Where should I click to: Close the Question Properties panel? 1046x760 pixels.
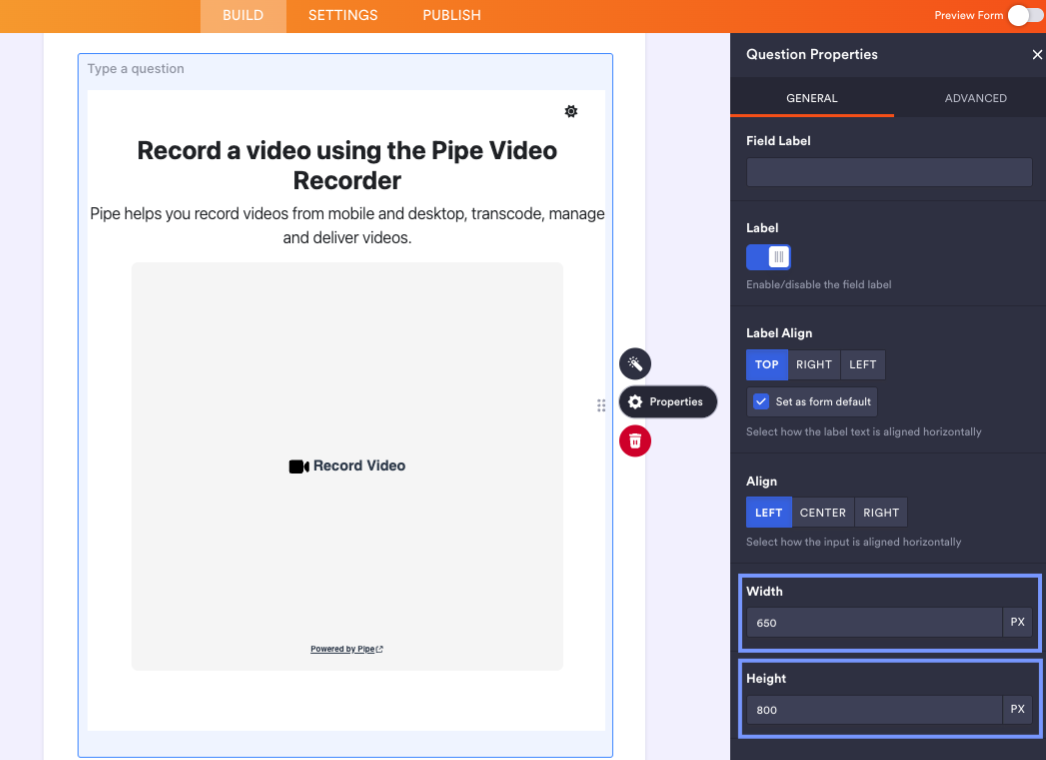(x=1037, y=55)
